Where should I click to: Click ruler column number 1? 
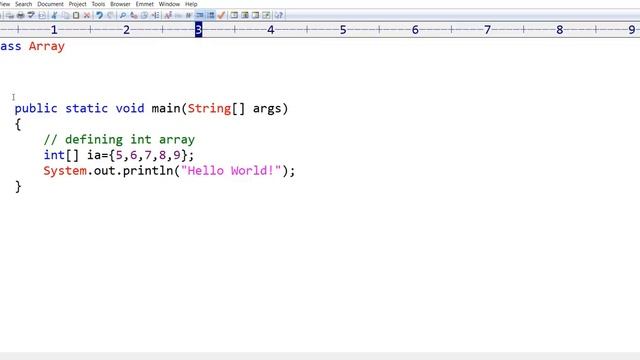[x=54, y=29]
